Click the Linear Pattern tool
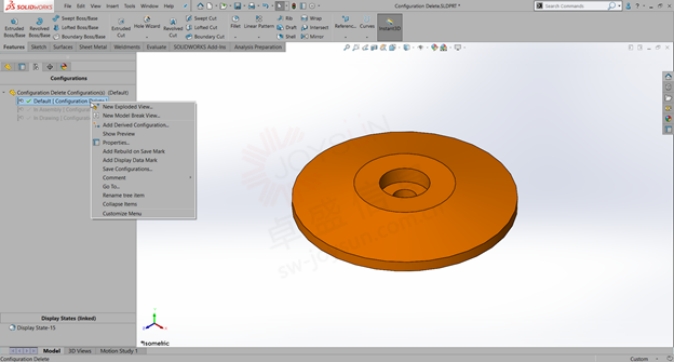The width and height of the screenshot is (674, 362). pyautogui.click(x=259, y=22)
